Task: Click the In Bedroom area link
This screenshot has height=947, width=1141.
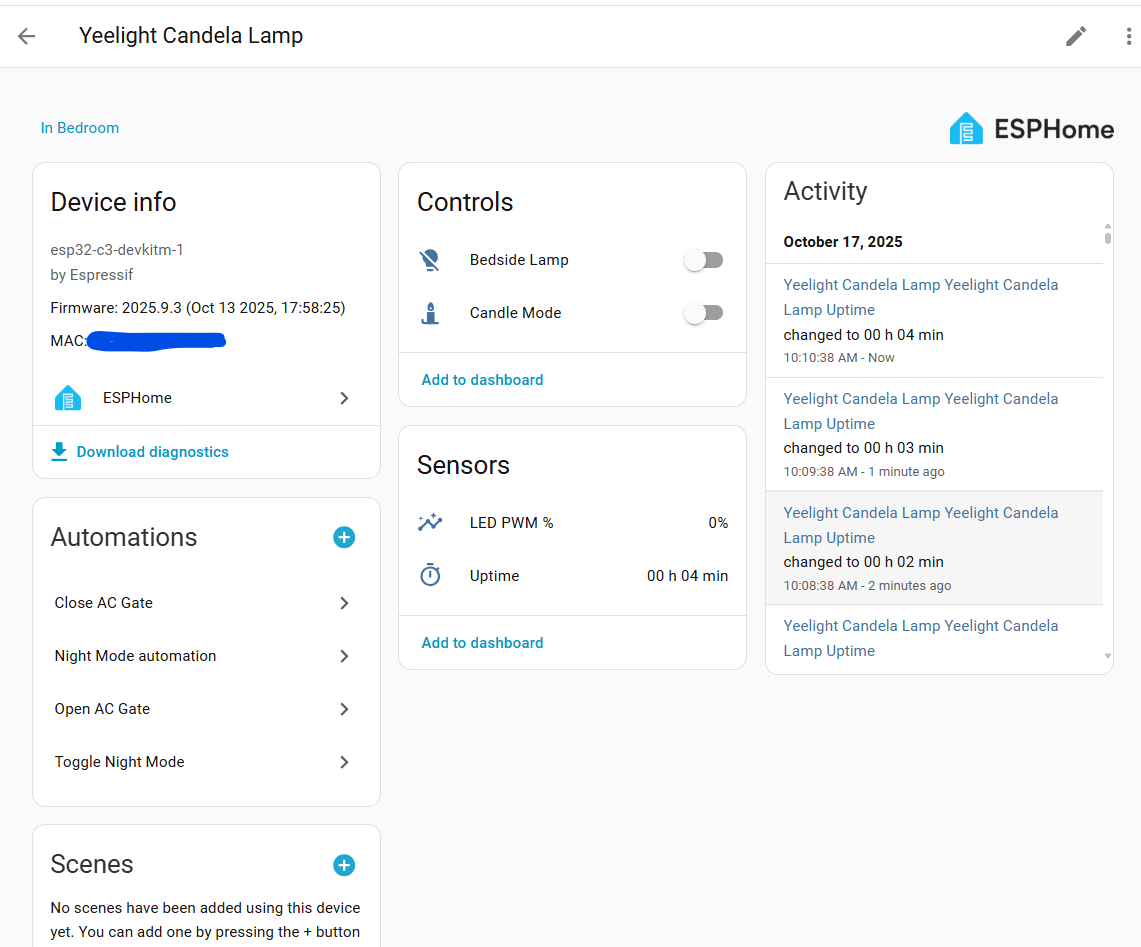Action: pos(80,128)
